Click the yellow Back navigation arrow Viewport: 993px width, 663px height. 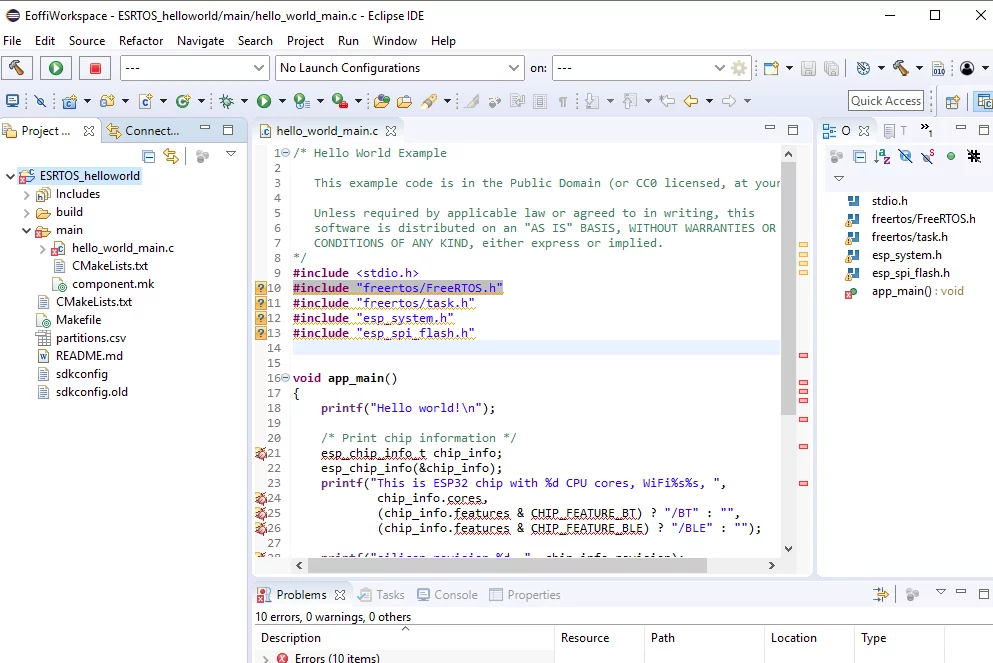tap(690, 101)
